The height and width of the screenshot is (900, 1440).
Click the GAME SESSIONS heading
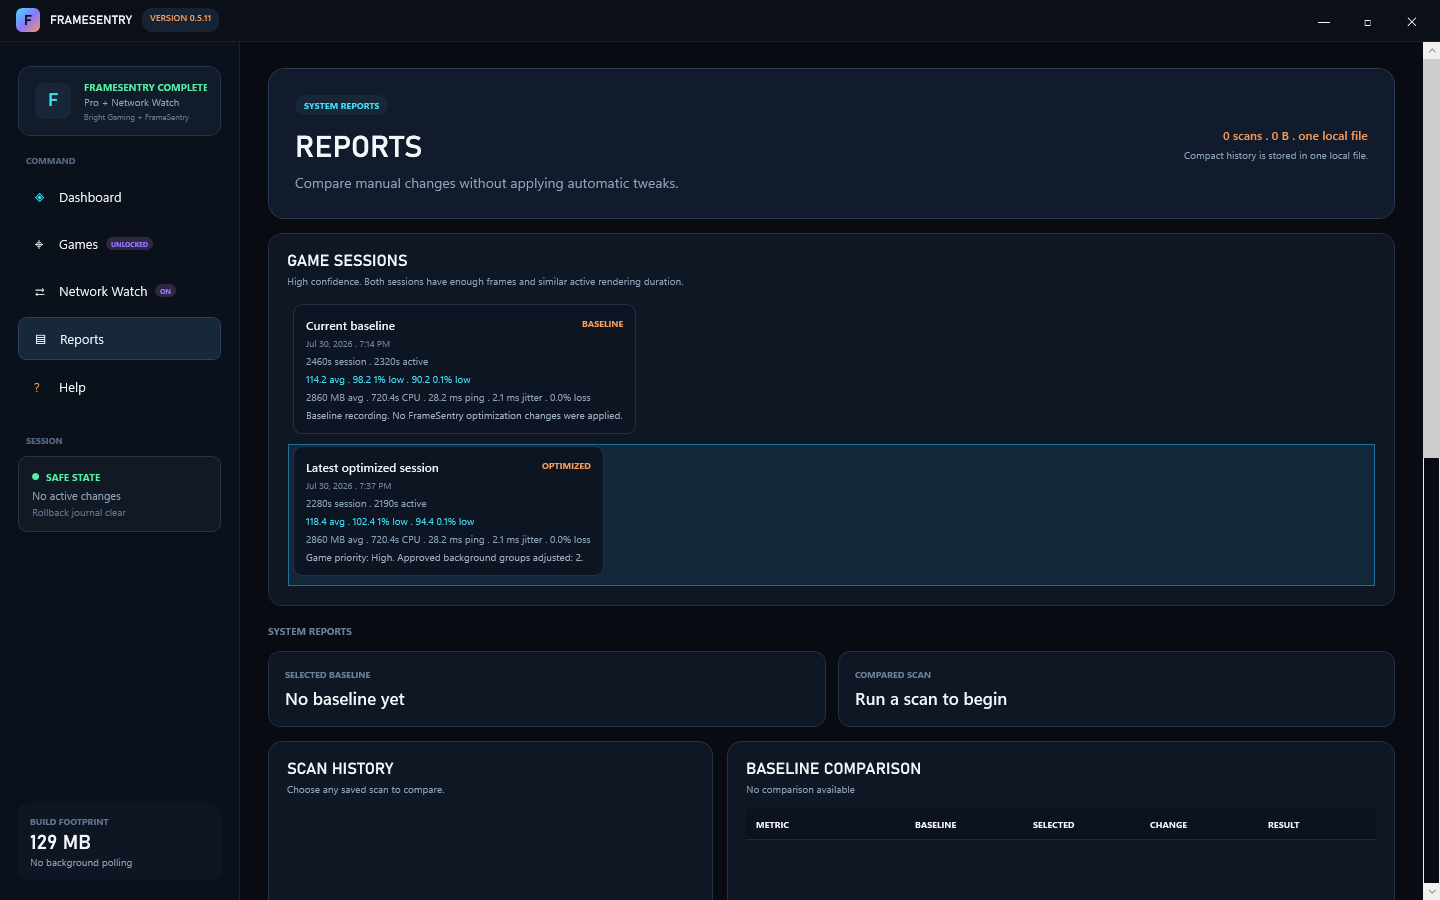[347, 261]
